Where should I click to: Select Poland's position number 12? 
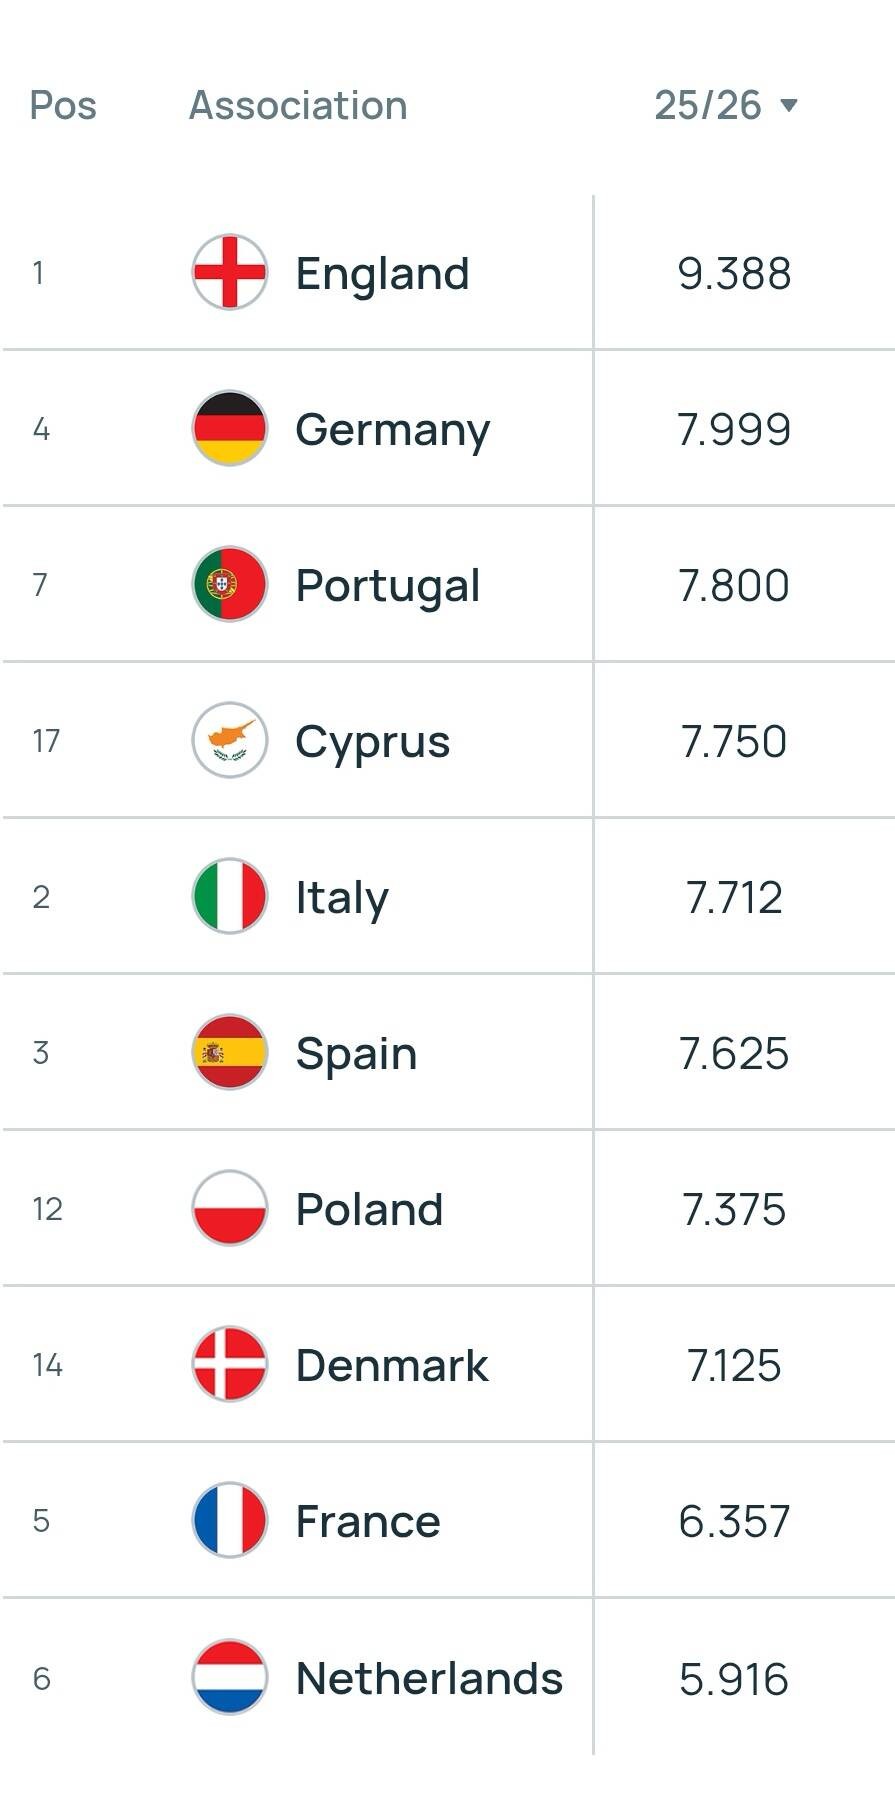pyautogui.click(x=47, y=1209)
